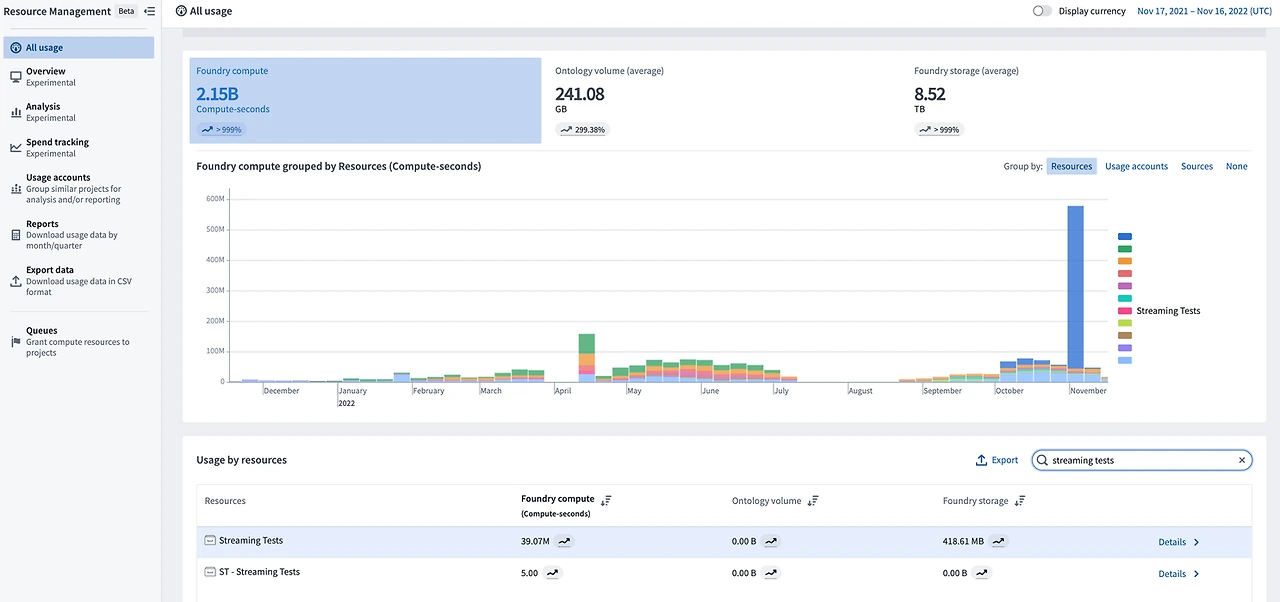Sort by Ontology volume column
This screenshot has height=602, width=1280.
(813, 501)
